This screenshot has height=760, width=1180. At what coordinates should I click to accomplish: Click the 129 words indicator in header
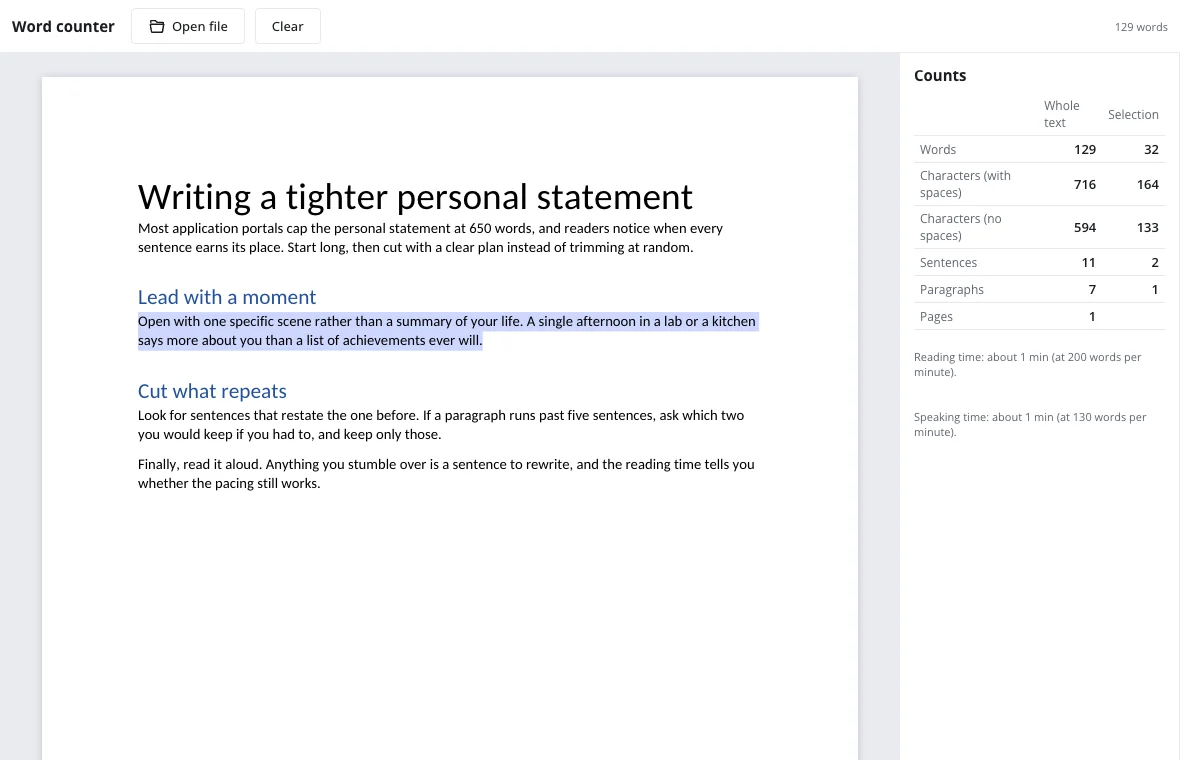point(1141,27)
